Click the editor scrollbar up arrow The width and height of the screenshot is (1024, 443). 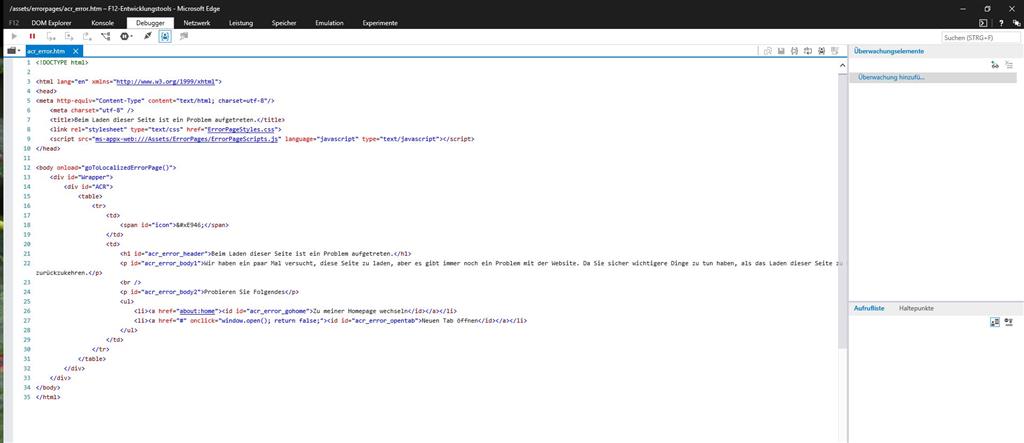(842, 63)
